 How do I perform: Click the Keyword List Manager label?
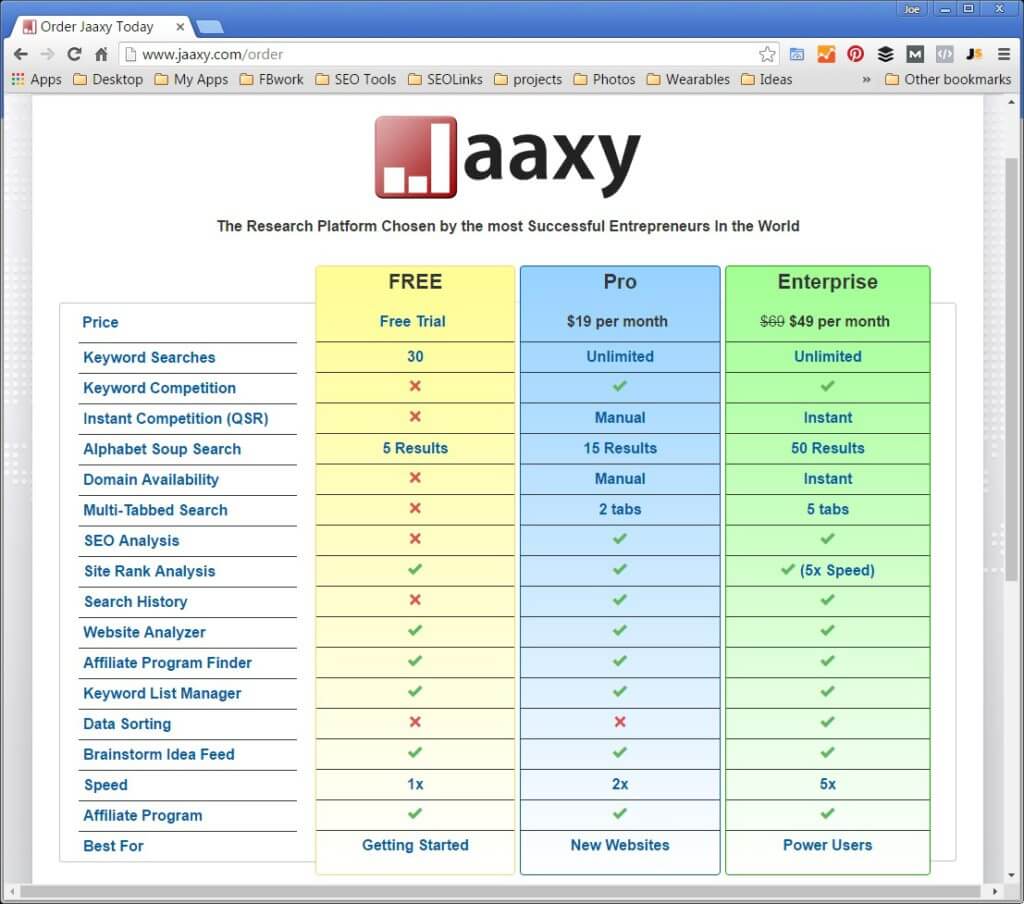(162, 694)
